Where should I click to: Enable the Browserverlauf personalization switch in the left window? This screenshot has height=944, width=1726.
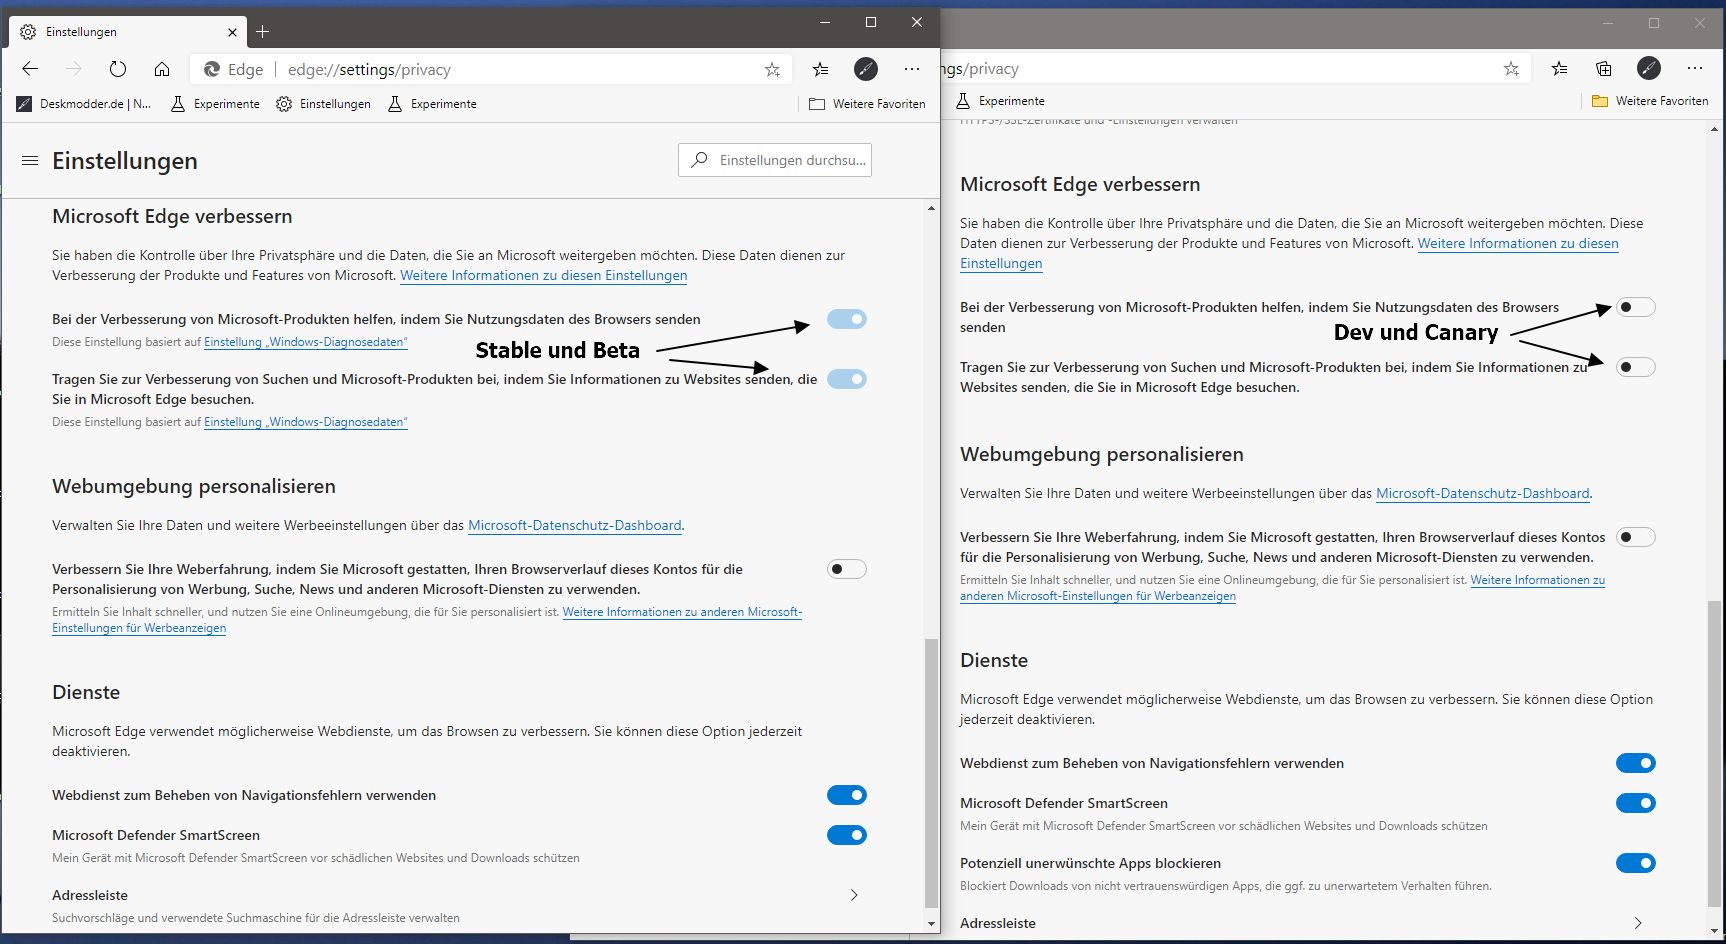tap(847, 569)
